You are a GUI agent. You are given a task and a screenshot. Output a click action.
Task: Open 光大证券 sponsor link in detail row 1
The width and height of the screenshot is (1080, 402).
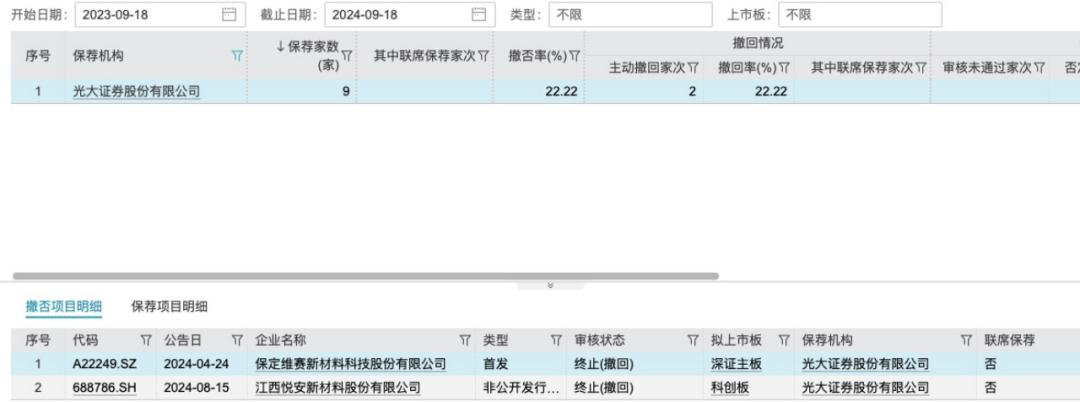[x=866, y=364]
